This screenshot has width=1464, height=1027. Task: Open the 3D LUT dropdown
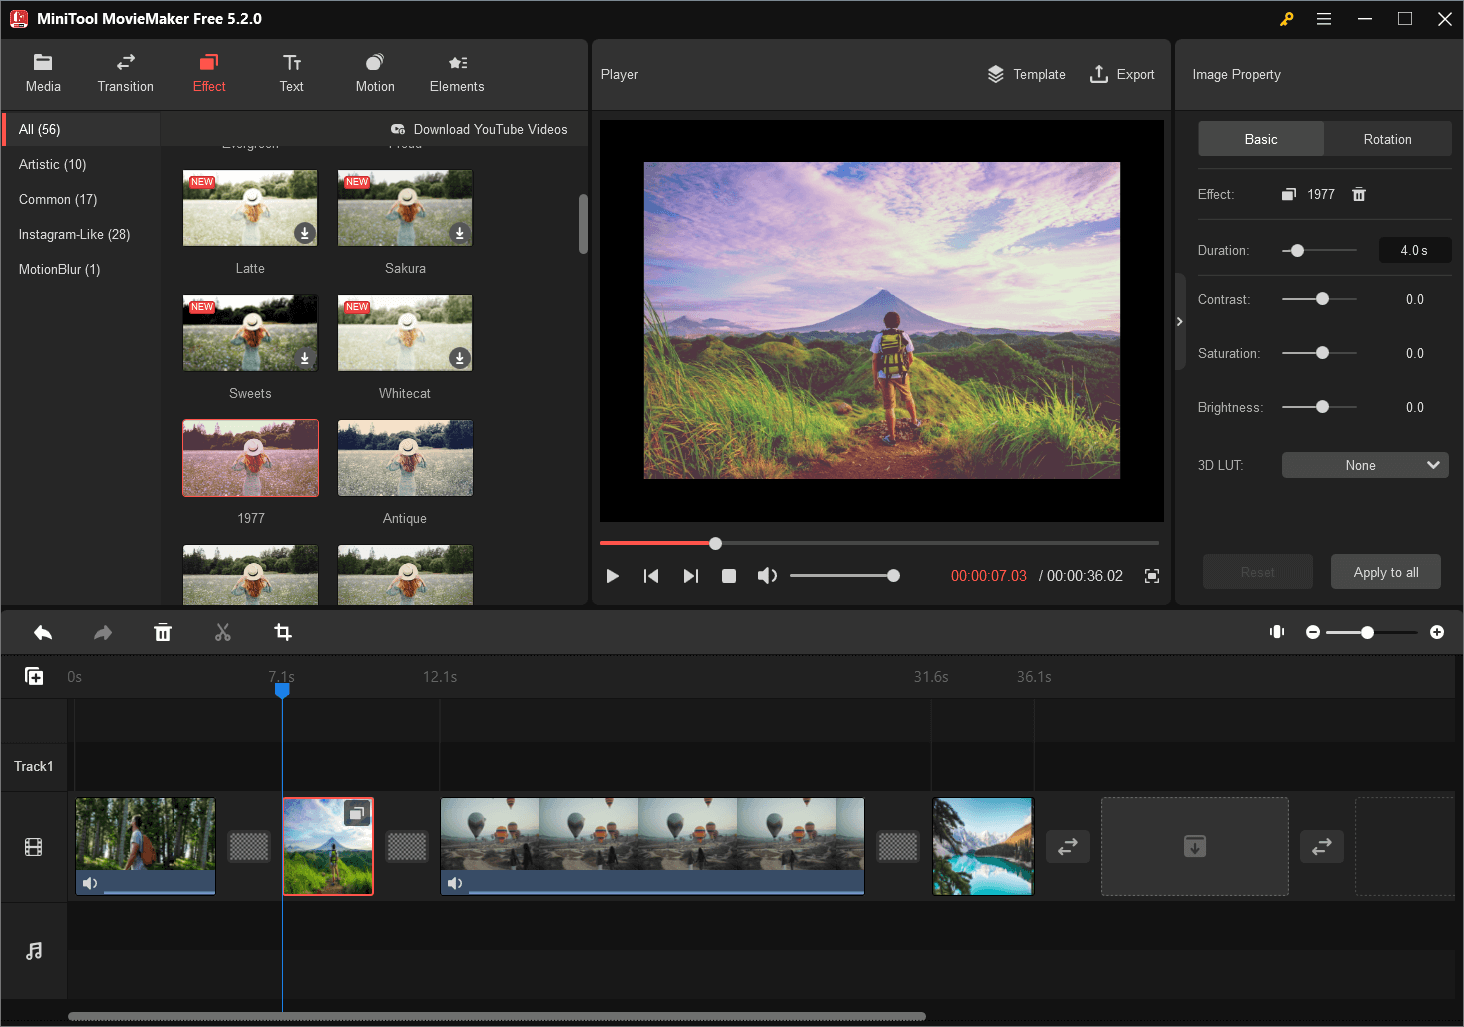pos(1365,465)
